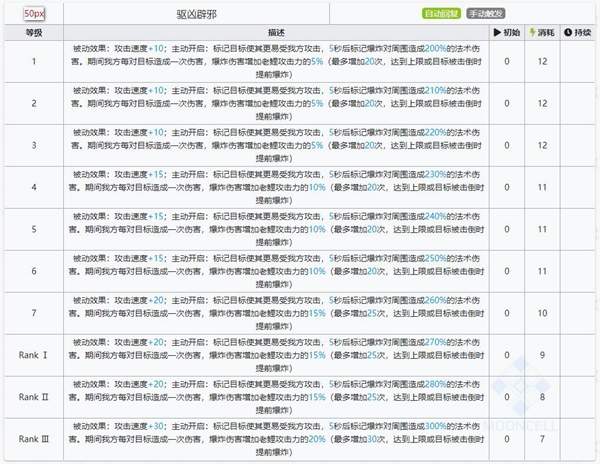
Task: Click the initial value 0 in level 5 row
Action: (x=507, y=229)
